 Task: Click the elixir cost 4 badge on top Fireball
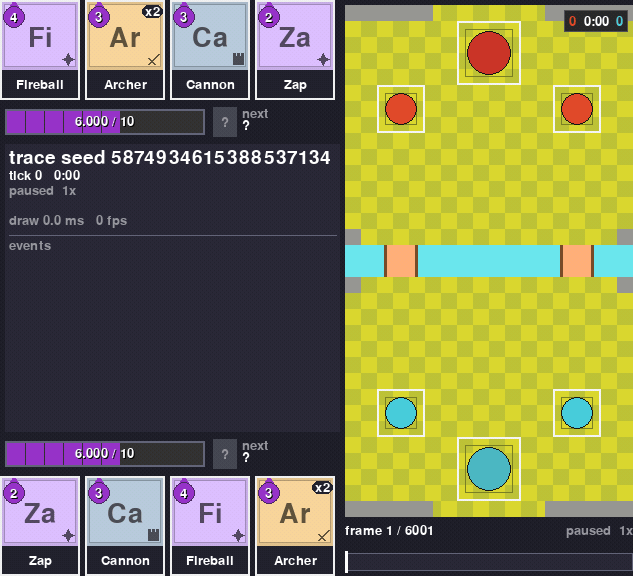tap(14, 17)
